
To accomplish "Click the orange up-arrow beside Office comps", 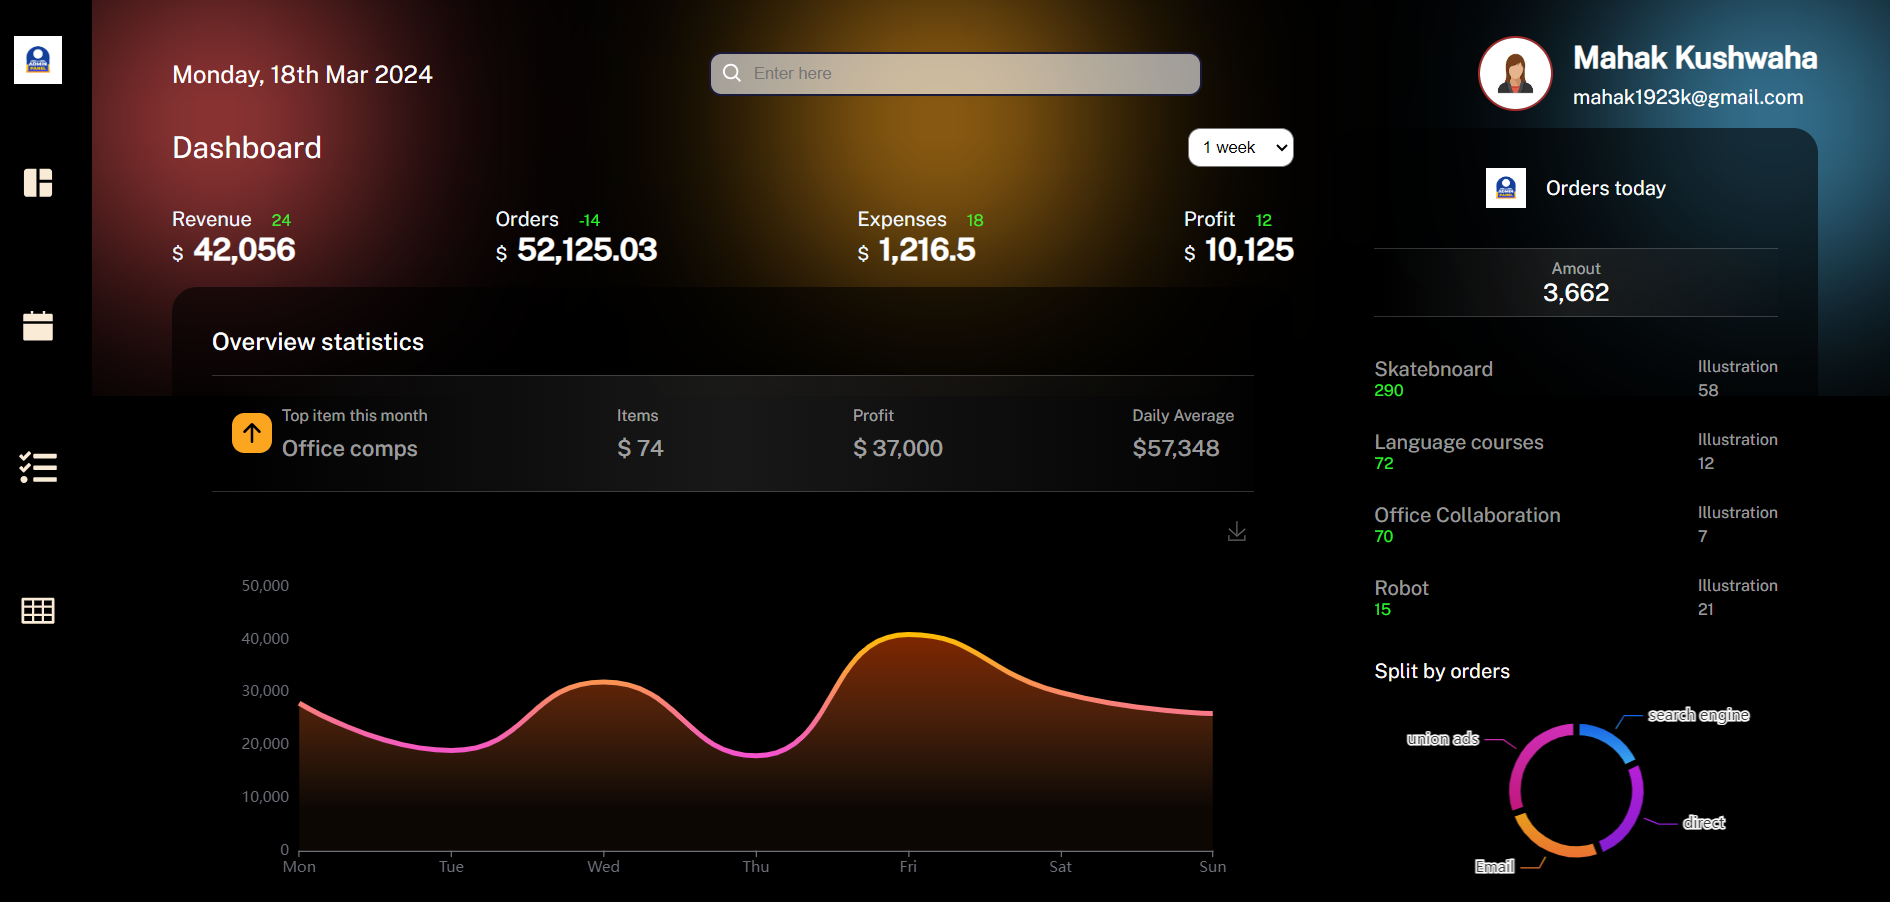I will [251, 433].
